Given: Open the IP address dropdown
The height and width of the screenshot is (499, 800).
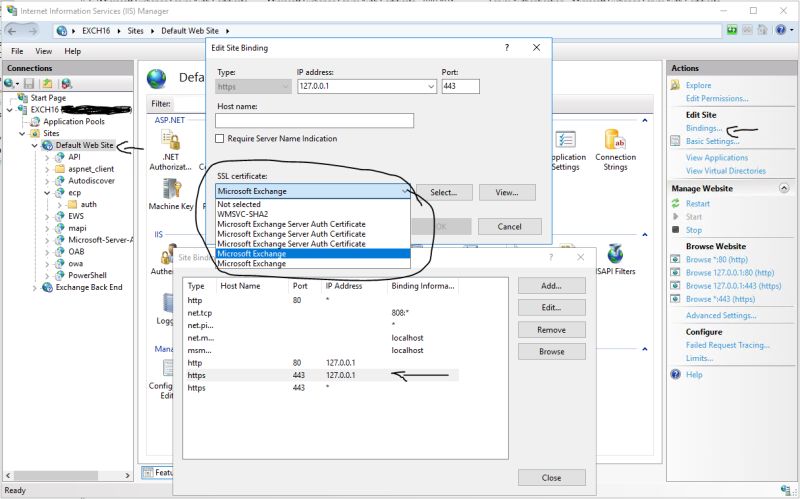Looking at the screenshot, I should [x=431, y=87].
